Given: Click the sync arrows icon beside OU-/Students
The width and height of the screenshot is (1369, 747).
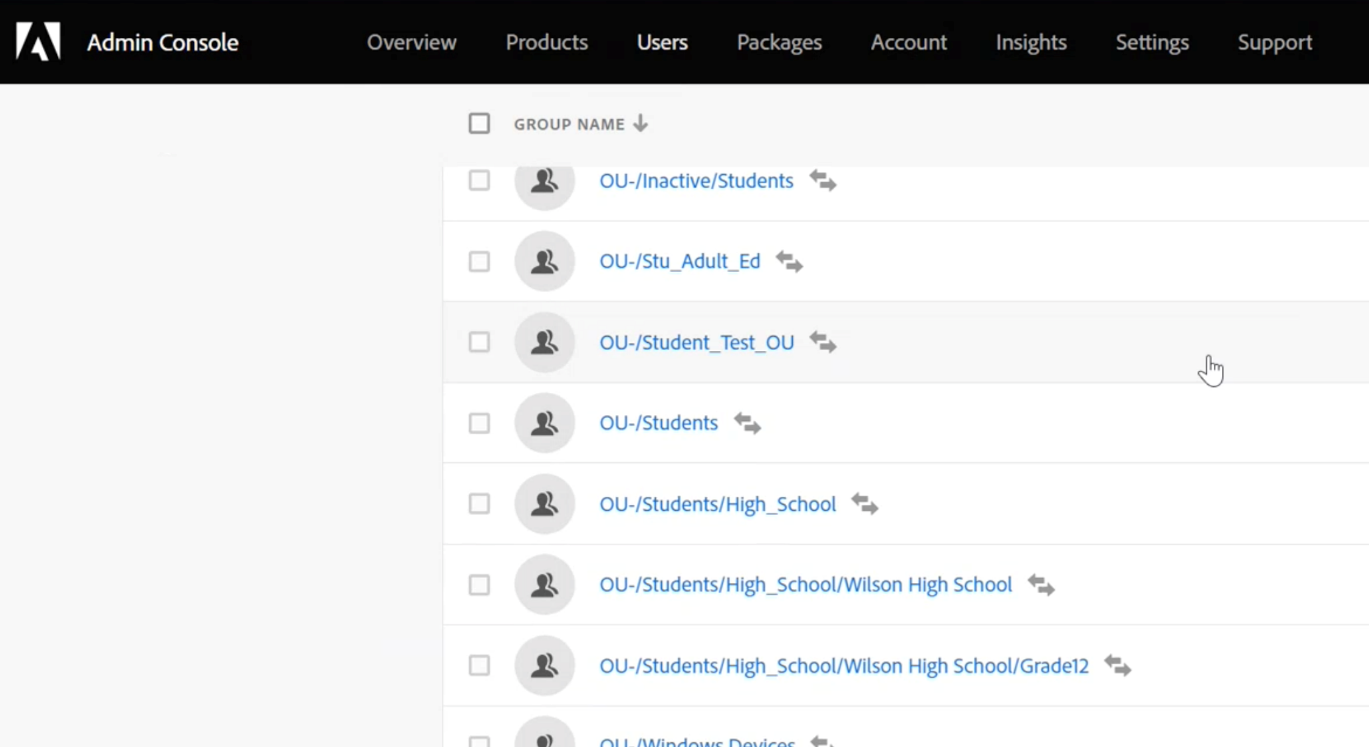Looking at the screenshot, I should click(746, 423).
